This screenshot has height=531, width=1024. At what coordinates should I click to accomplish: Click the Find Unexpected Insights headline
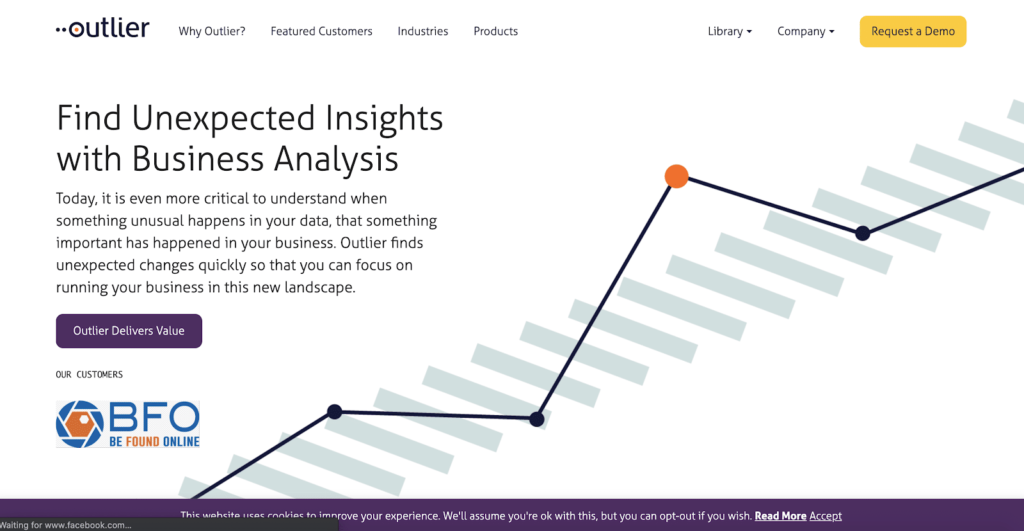tap(250, 138)
